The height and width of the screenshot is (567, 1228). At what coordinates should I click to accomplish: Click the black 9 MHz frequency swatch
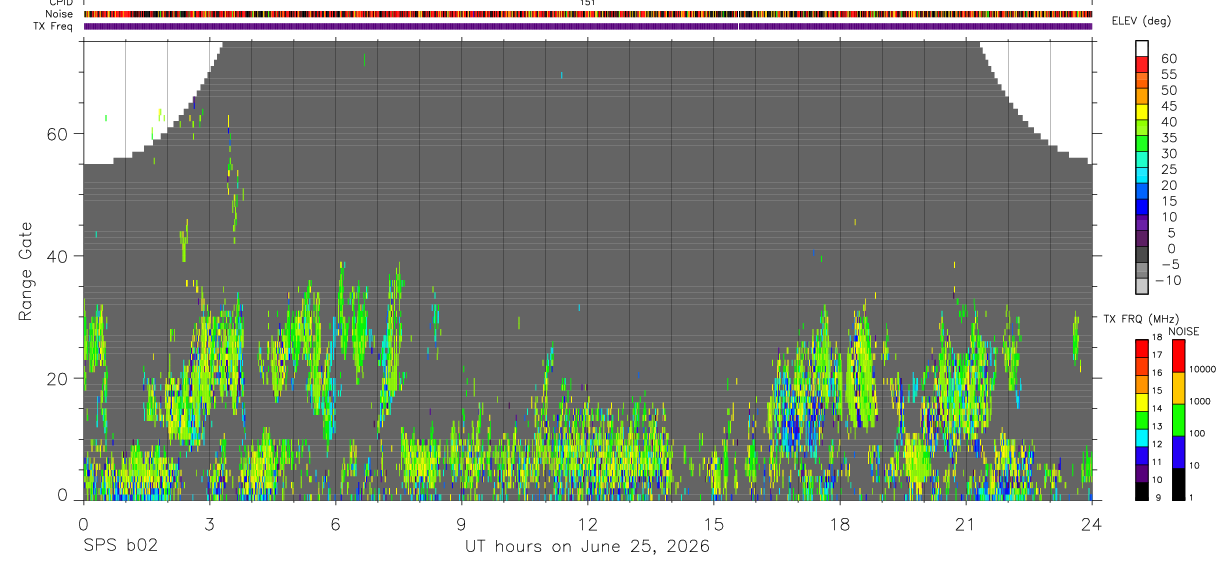[x=1141, y=491]
